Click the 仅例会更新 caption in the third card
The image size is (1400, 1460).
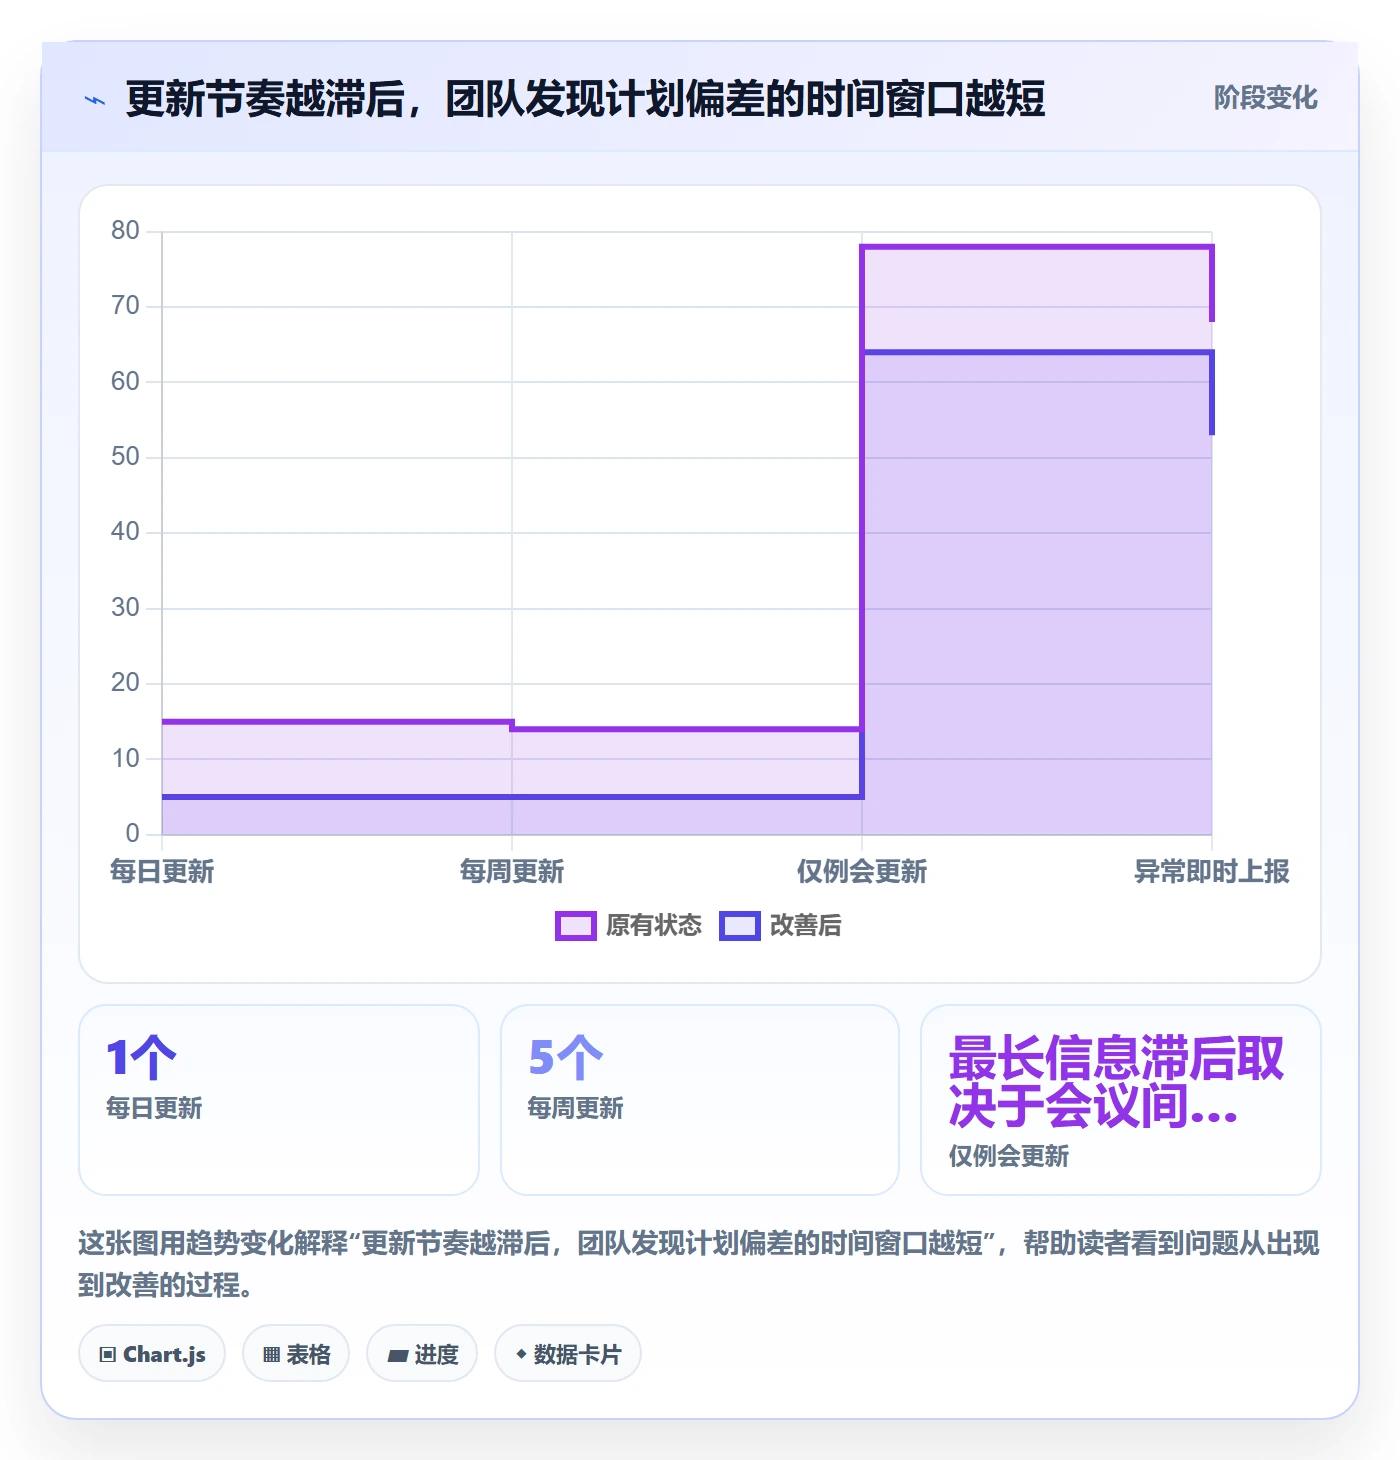tap(1009, 1156)
